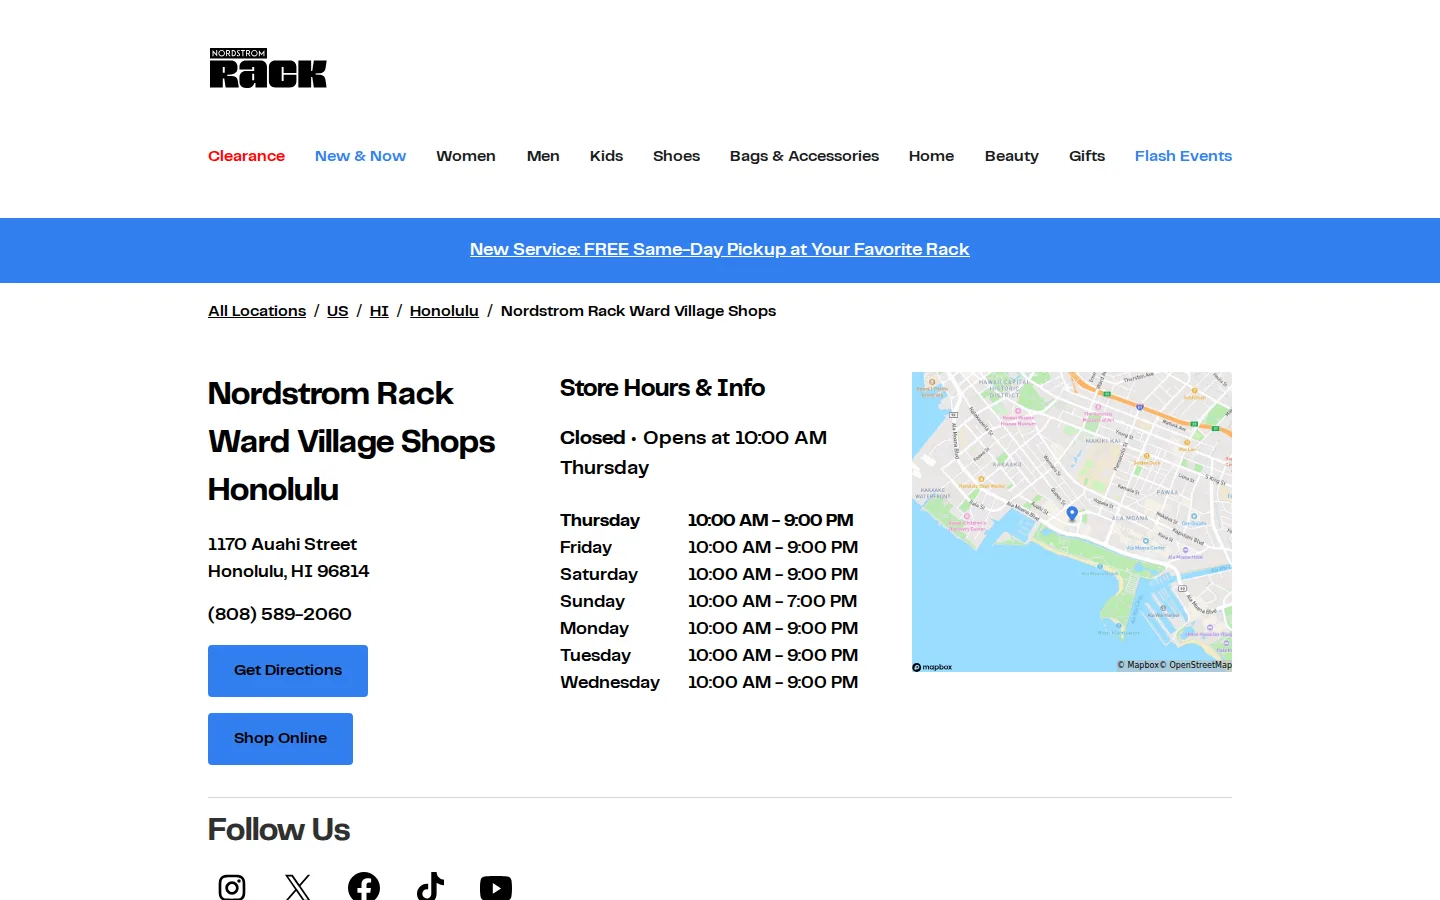1440x900 pixels.
Task: Click the FREE Same-Day Pickup banner link
Action: pos(720,250)
